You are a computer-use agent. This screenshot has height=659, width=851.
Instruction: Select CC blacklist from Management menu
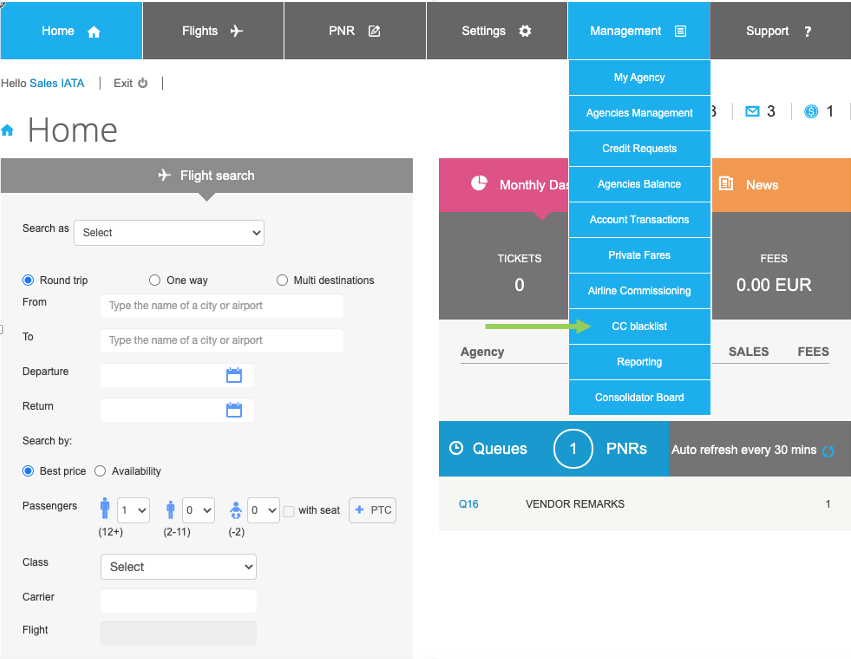[639, 326]
